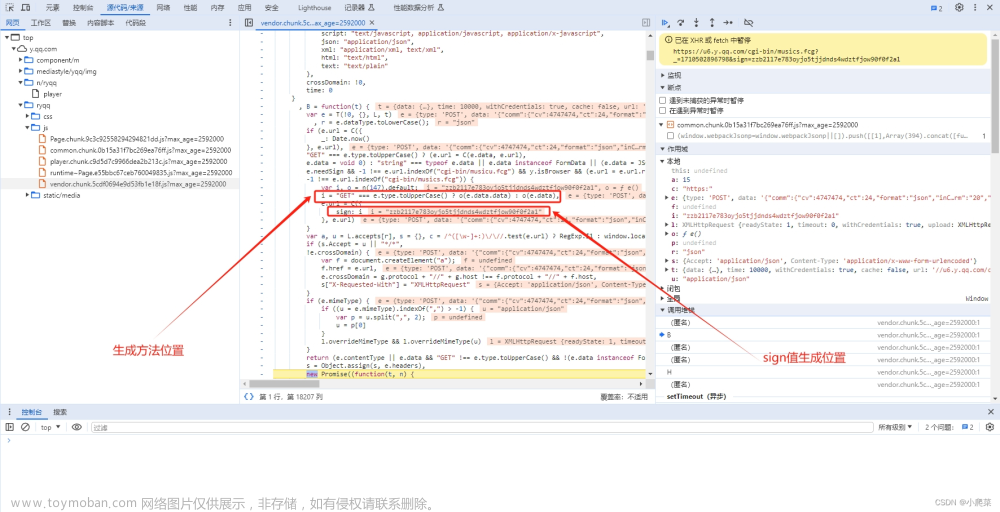Switch to the Network (网络) tab

(163, 8)
